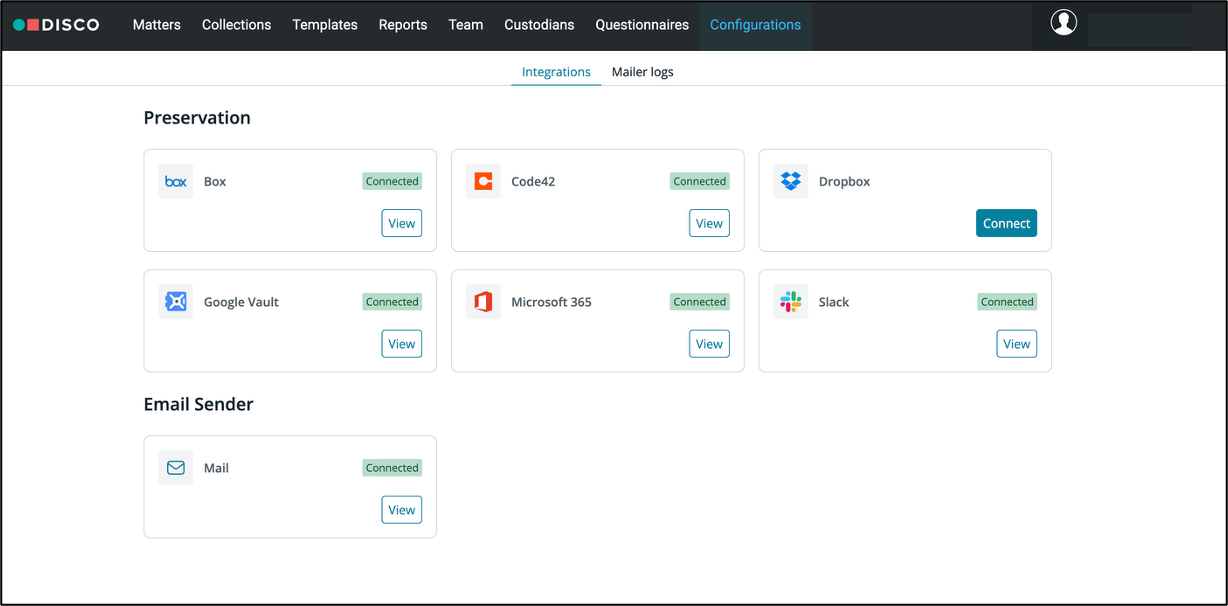Open Reports in the top navigation
Screen dimensions: 1228x606
[x=403, y=25]
